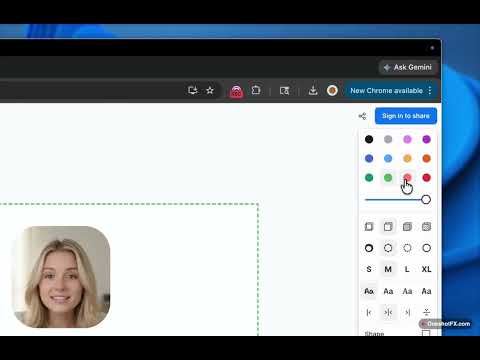Set fill style to semi
Viewport: 480px width, 360px height.
[x=388, y=227]
